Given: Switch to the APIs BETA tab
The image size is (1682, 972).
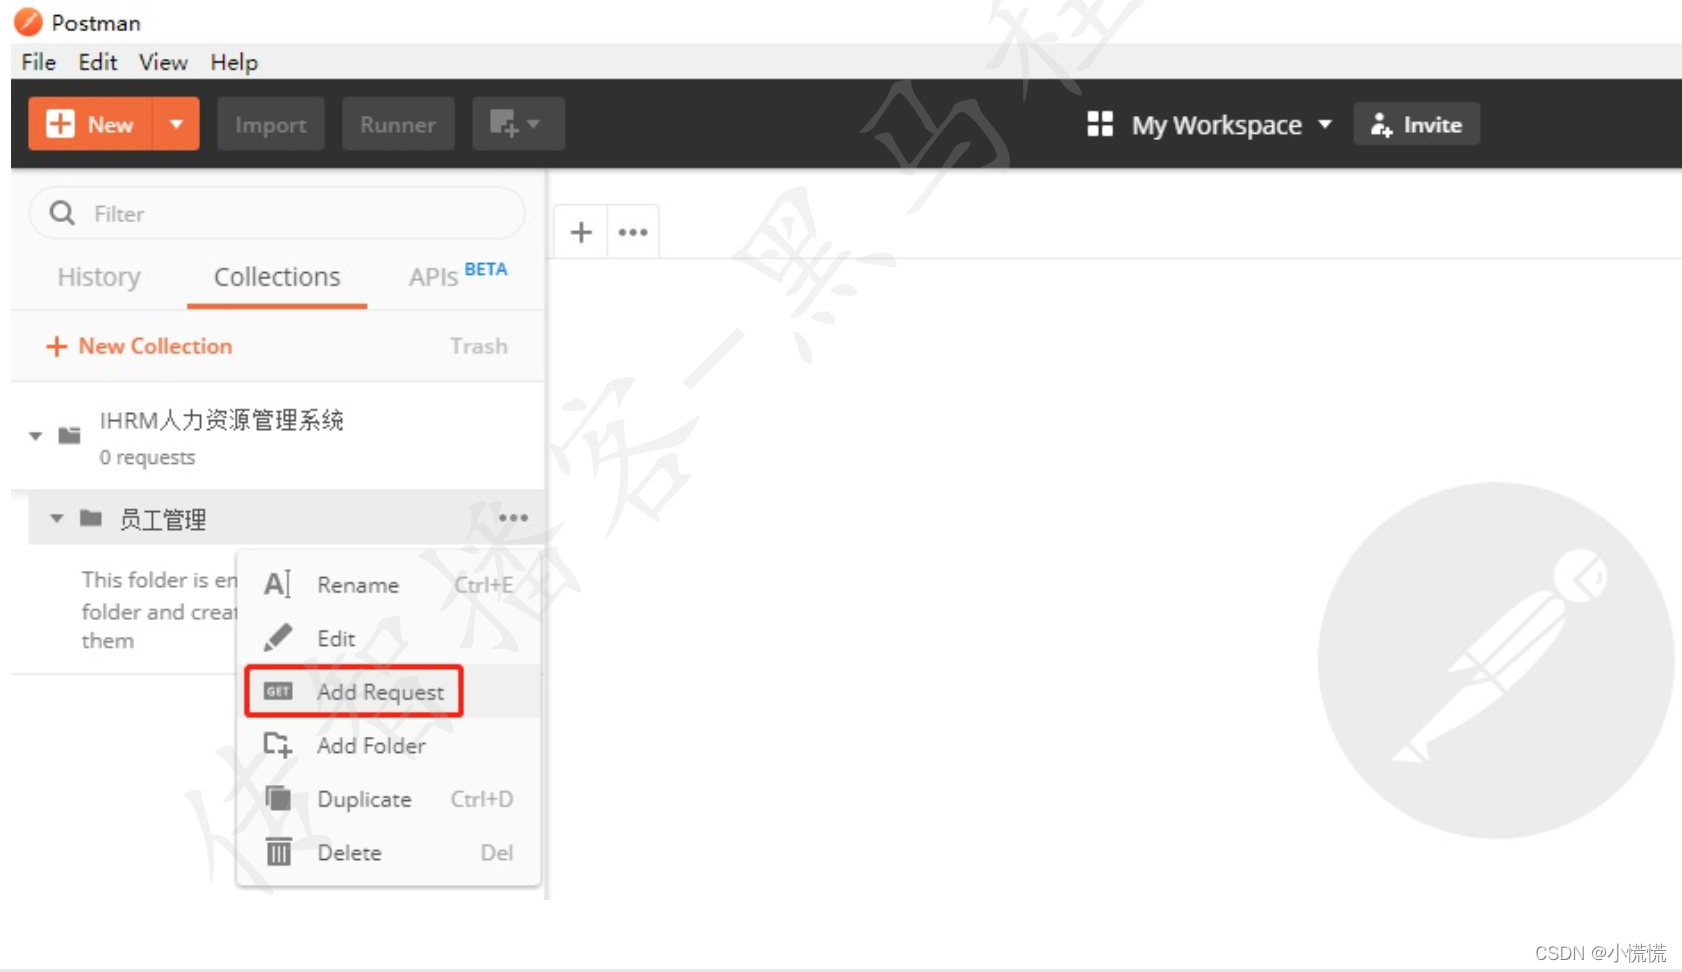Looking at the screenshot, I should (x=458, y=275).
